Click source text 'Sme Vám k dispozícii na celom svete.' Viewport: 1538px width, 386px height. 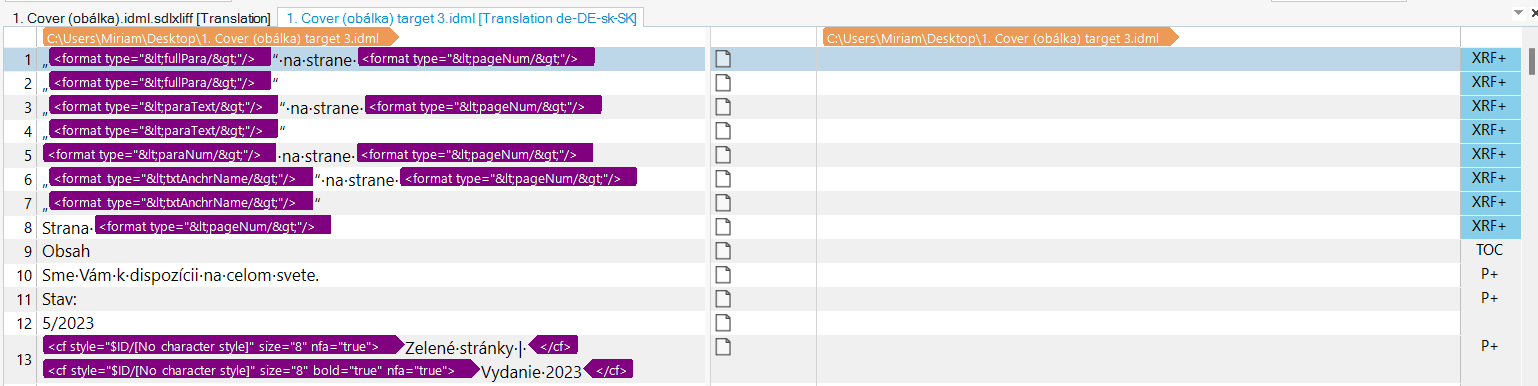click(x=181, y=275)
